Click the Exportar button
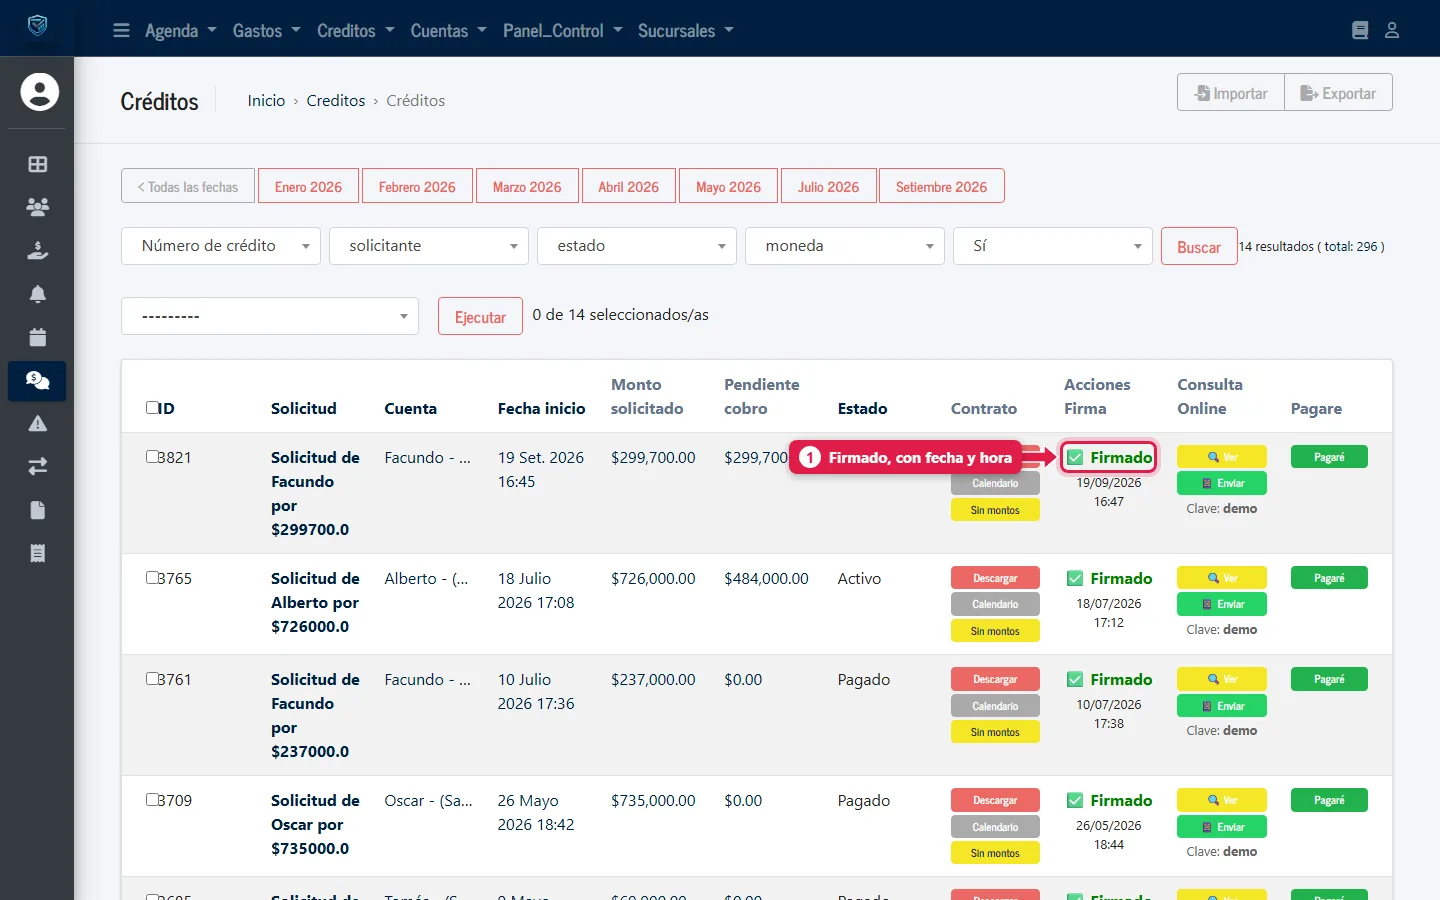The width and height of the screenshot is (1440, 900). click(x=1338, y=93)
